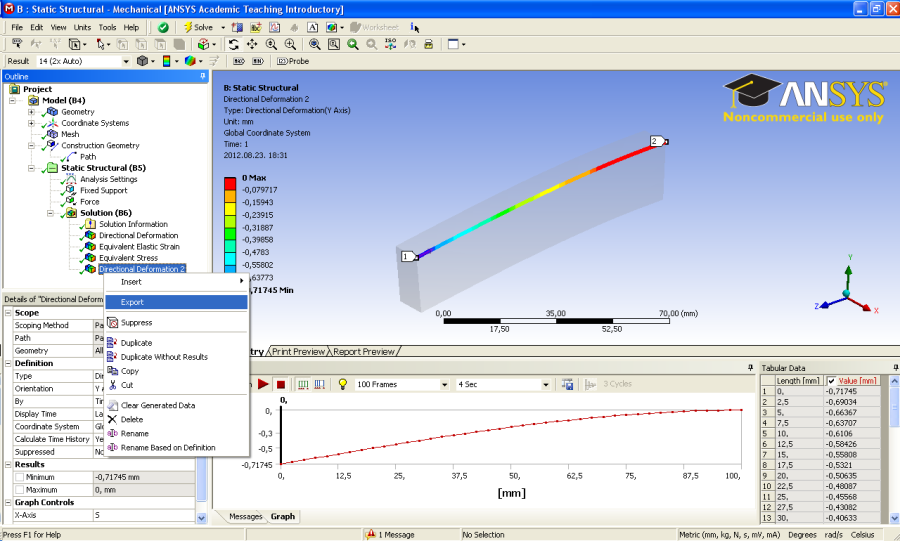This screenshot has width=900, height=541.
Task: Select Equivalent Stress in the tree
Action: (128, 258)
